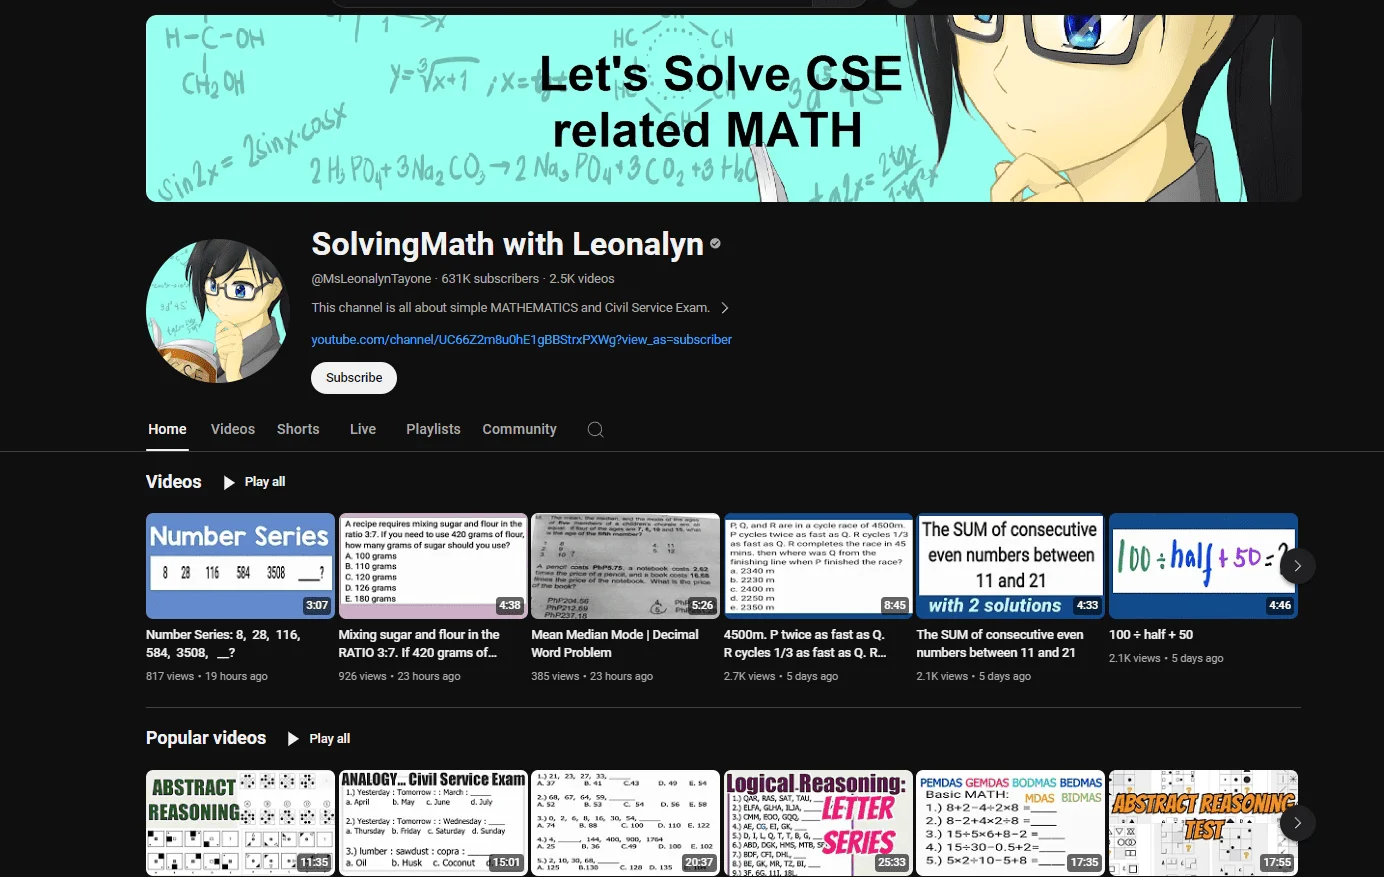1384x877 pixels.
Task: Click the 2.5K videos count text
Action: pos(582,279)
